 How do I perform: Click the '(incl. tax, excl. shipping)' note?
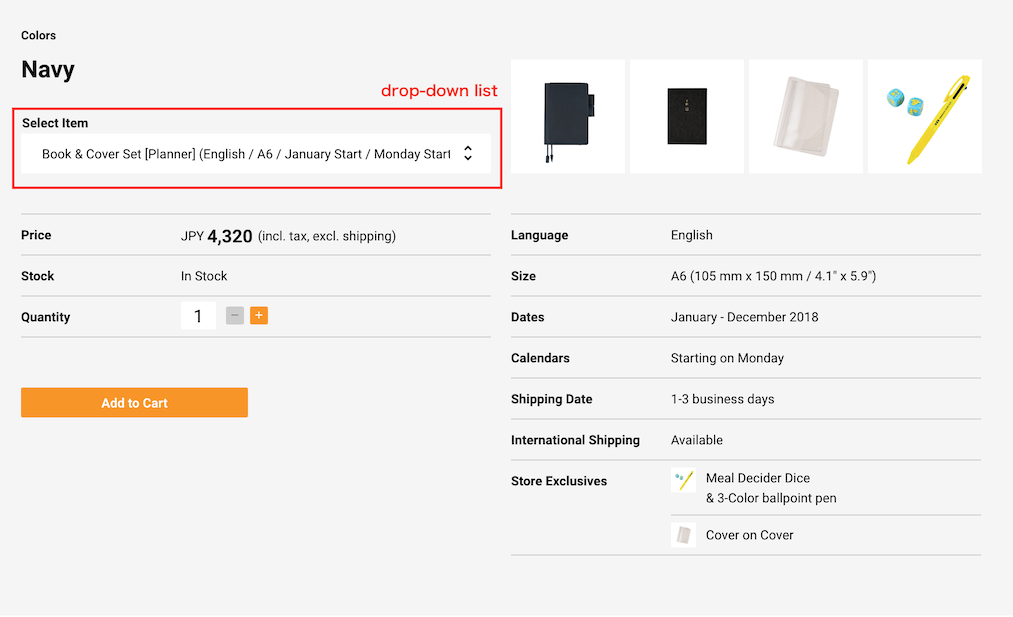coord(327,236)
